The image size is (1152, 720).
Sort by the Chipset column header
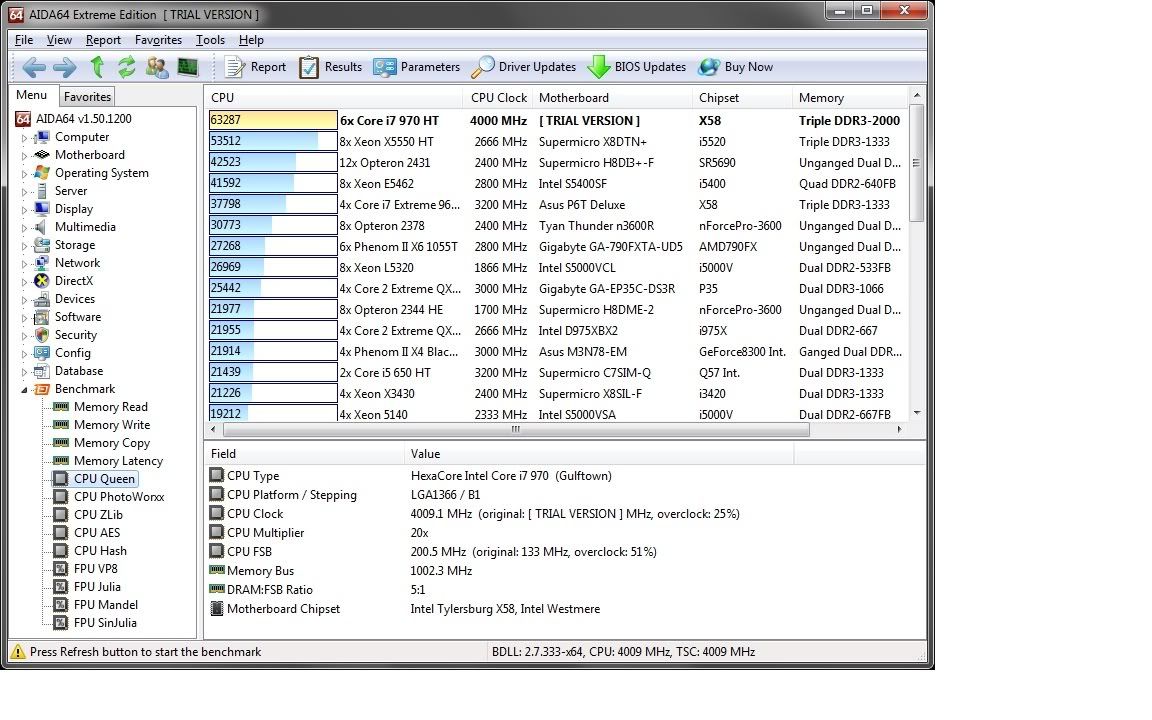pos(742,98)
